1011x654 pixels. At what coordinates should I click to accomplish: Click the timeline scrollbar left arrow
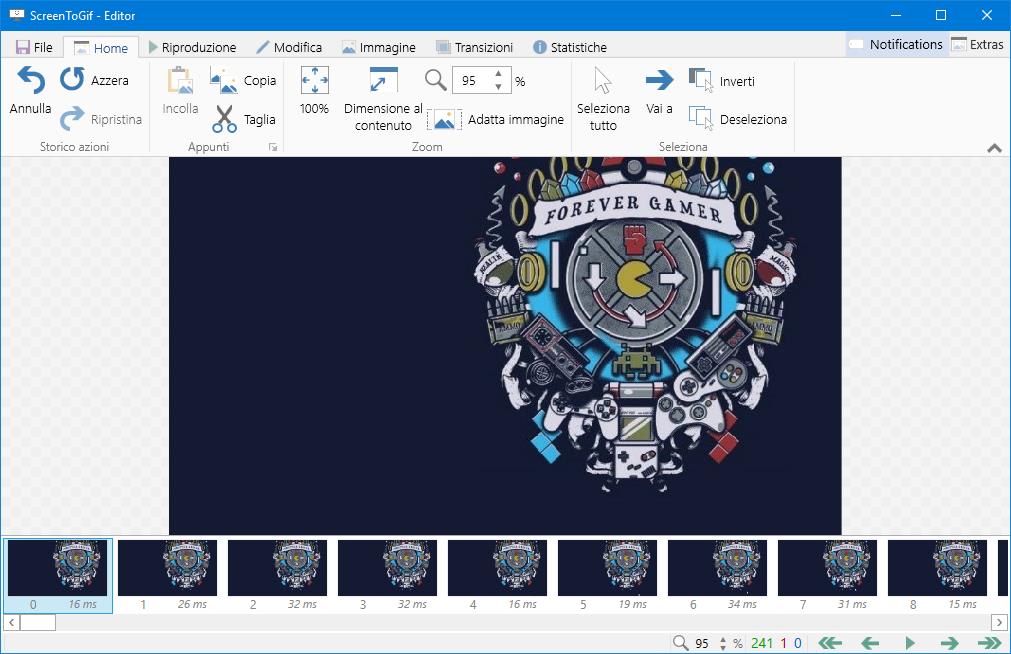click(11, 622)
